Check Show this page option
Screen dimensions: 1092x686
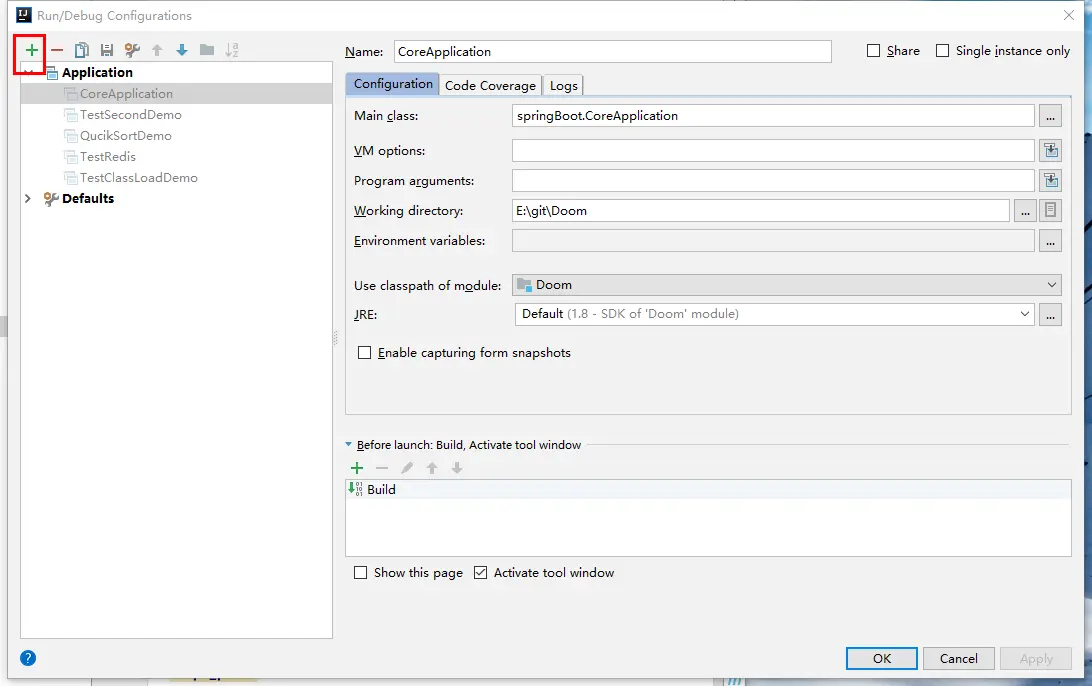point(360,572)
